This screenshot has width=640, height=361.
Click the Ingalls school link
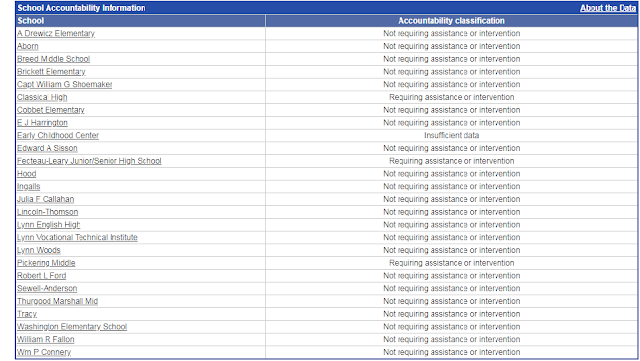click(x=29, y=186)
